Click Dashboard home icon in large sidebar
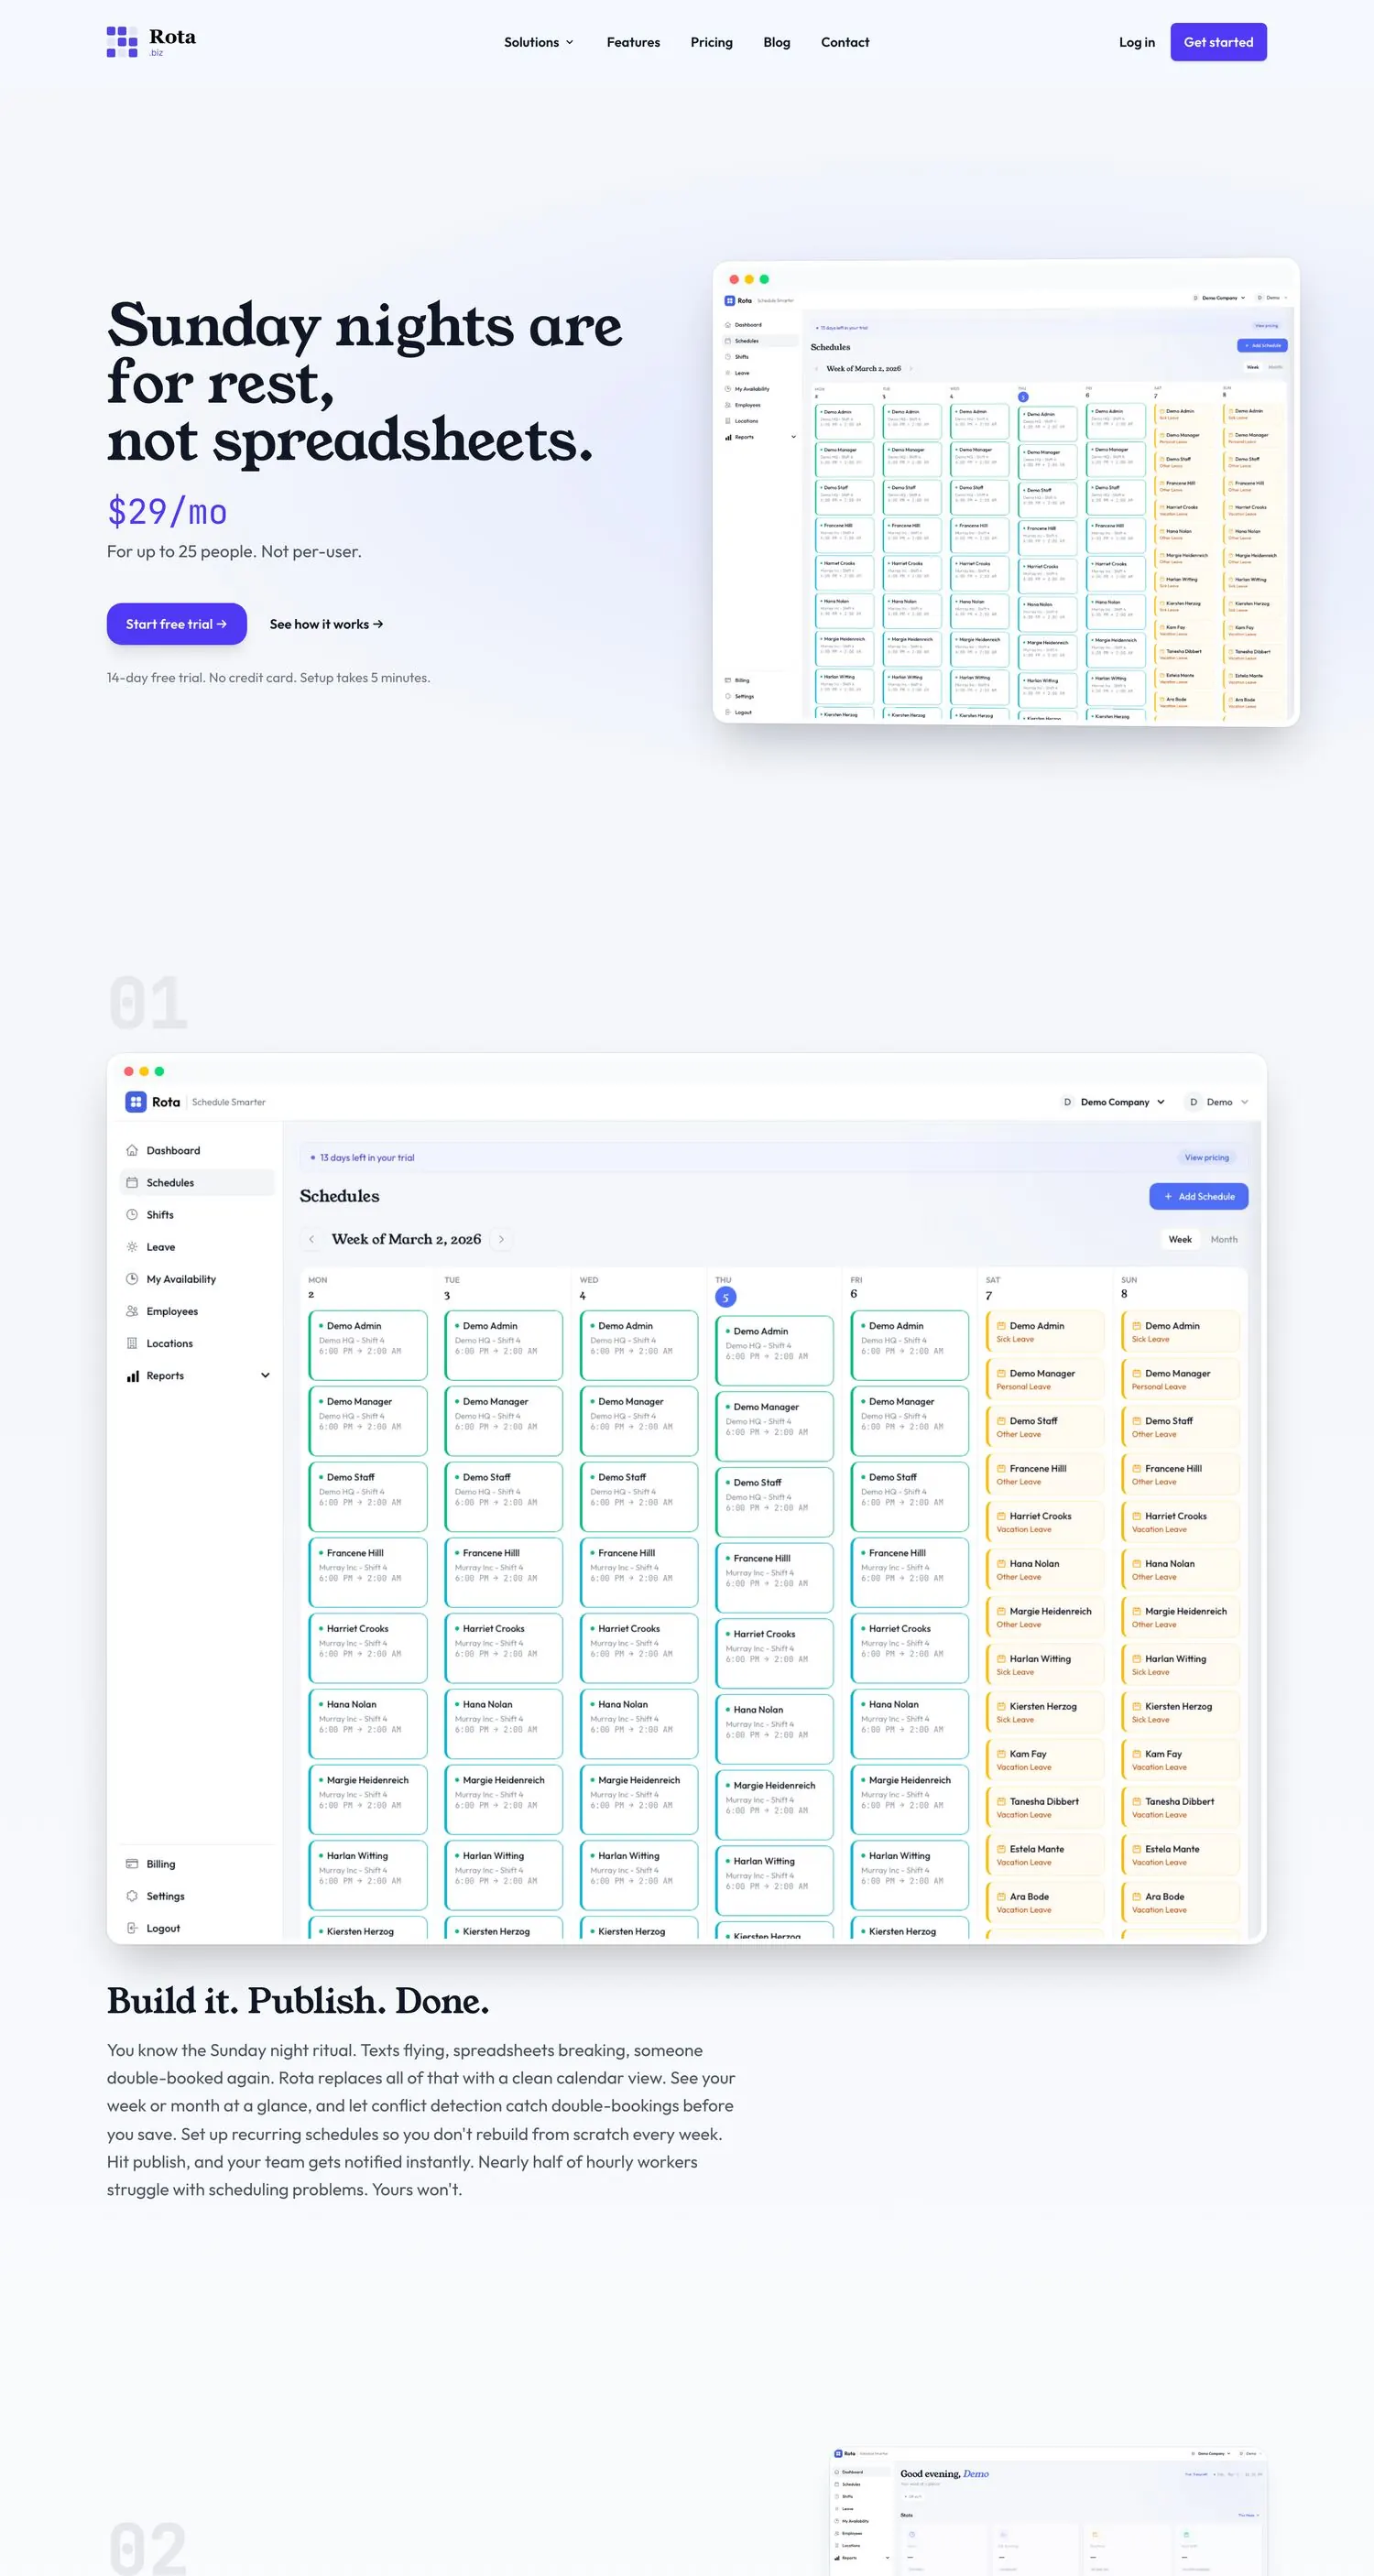The image size is (1374, 2576). coord(132,1150)
